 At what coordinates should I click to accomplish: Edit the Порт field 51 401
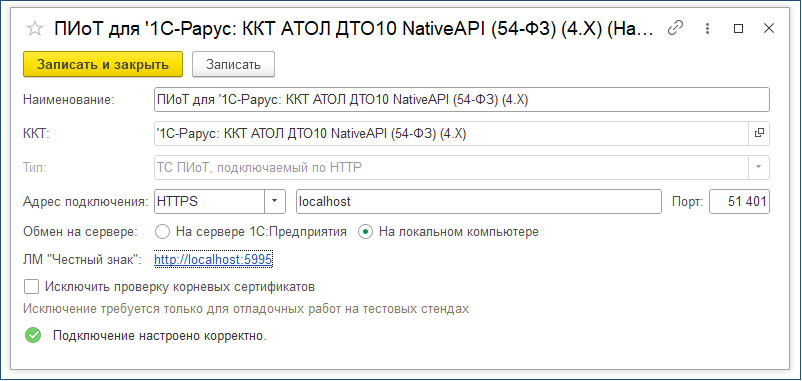tap(739, 201)
